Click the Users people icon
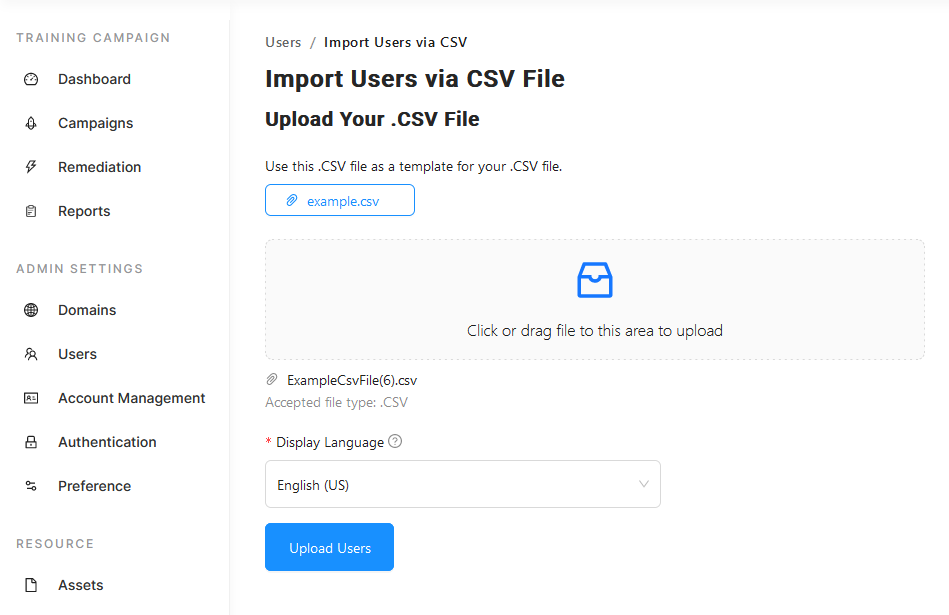949x615 pixels. [30, 354]
